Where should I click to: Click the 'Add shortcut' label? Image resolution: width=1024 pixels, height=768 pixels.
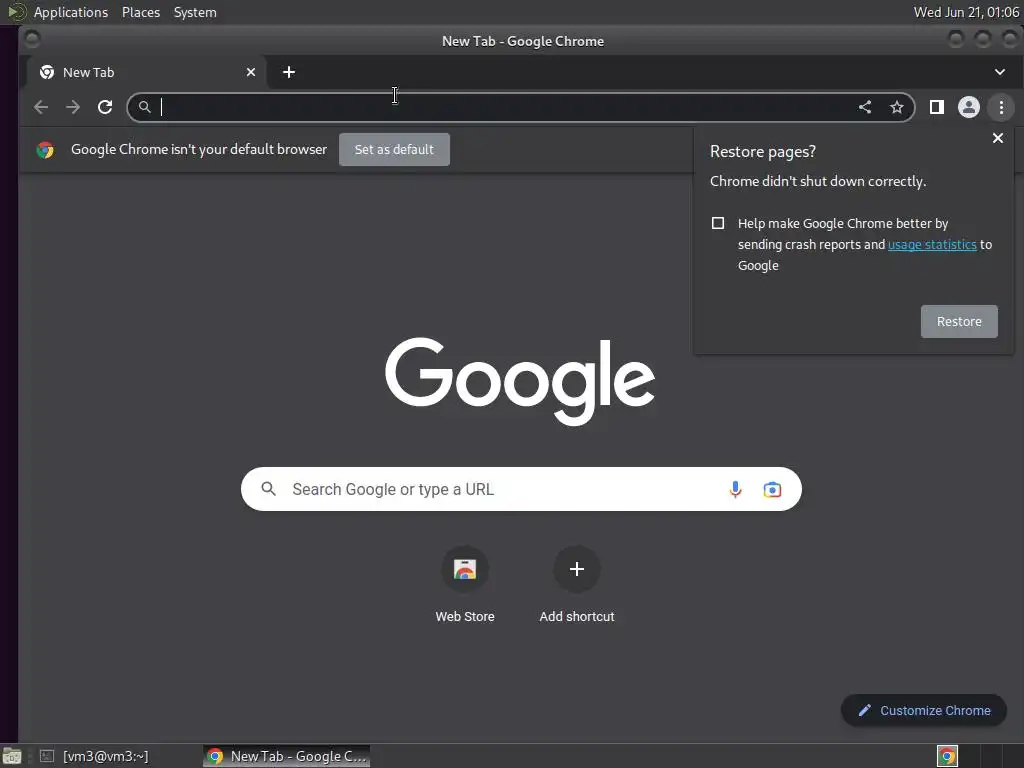coord(577,616)
